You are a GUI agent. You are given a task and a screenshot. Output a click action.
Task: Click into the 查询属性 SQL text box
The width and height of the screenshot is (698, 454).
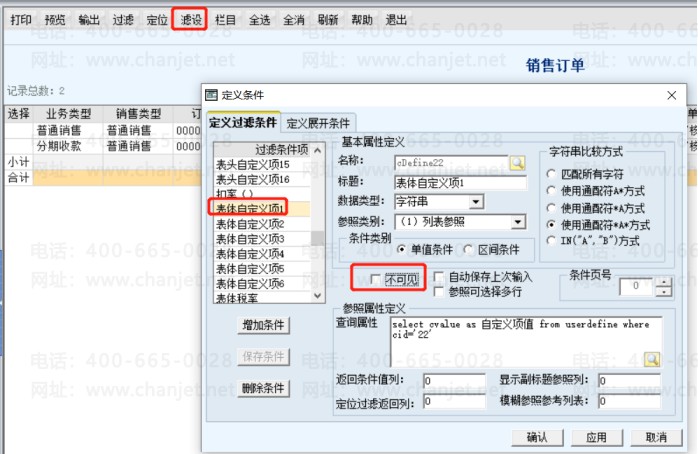point(526,342)
